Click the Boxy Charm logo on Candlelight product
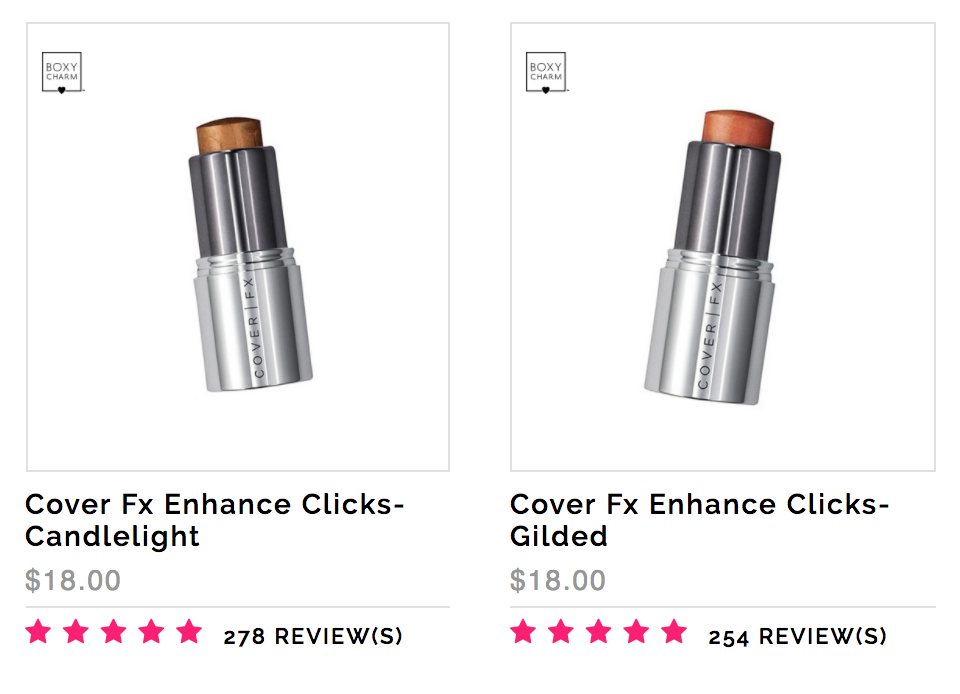This screenshot has height=694, width=960. (x=62, y=72)
